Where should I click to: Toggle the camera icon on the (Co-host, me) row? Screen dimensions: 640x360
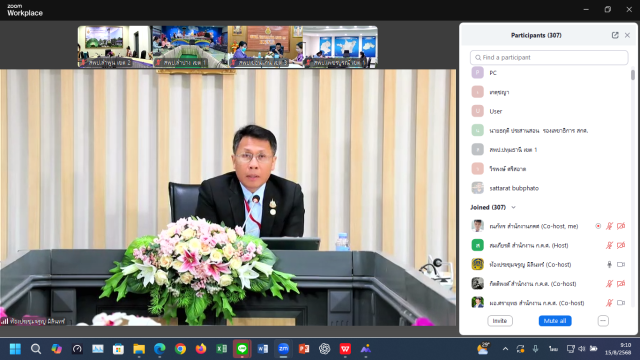coord(621,226)
